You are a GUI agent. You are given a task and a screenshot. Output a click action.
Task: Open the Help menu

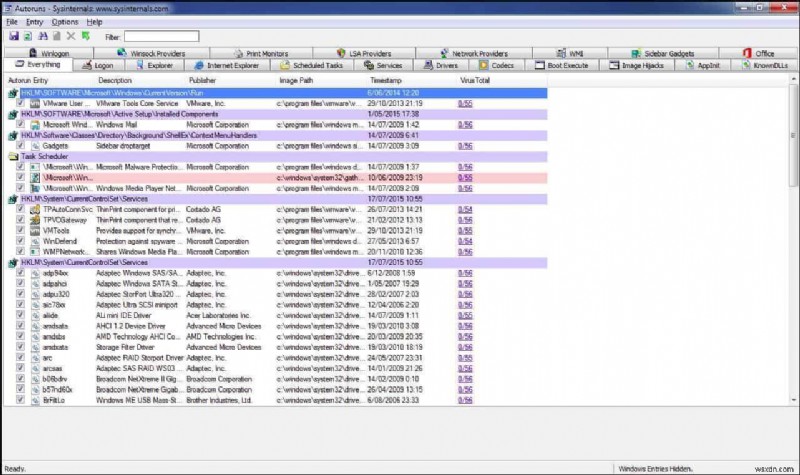click(x=94, y=22)
